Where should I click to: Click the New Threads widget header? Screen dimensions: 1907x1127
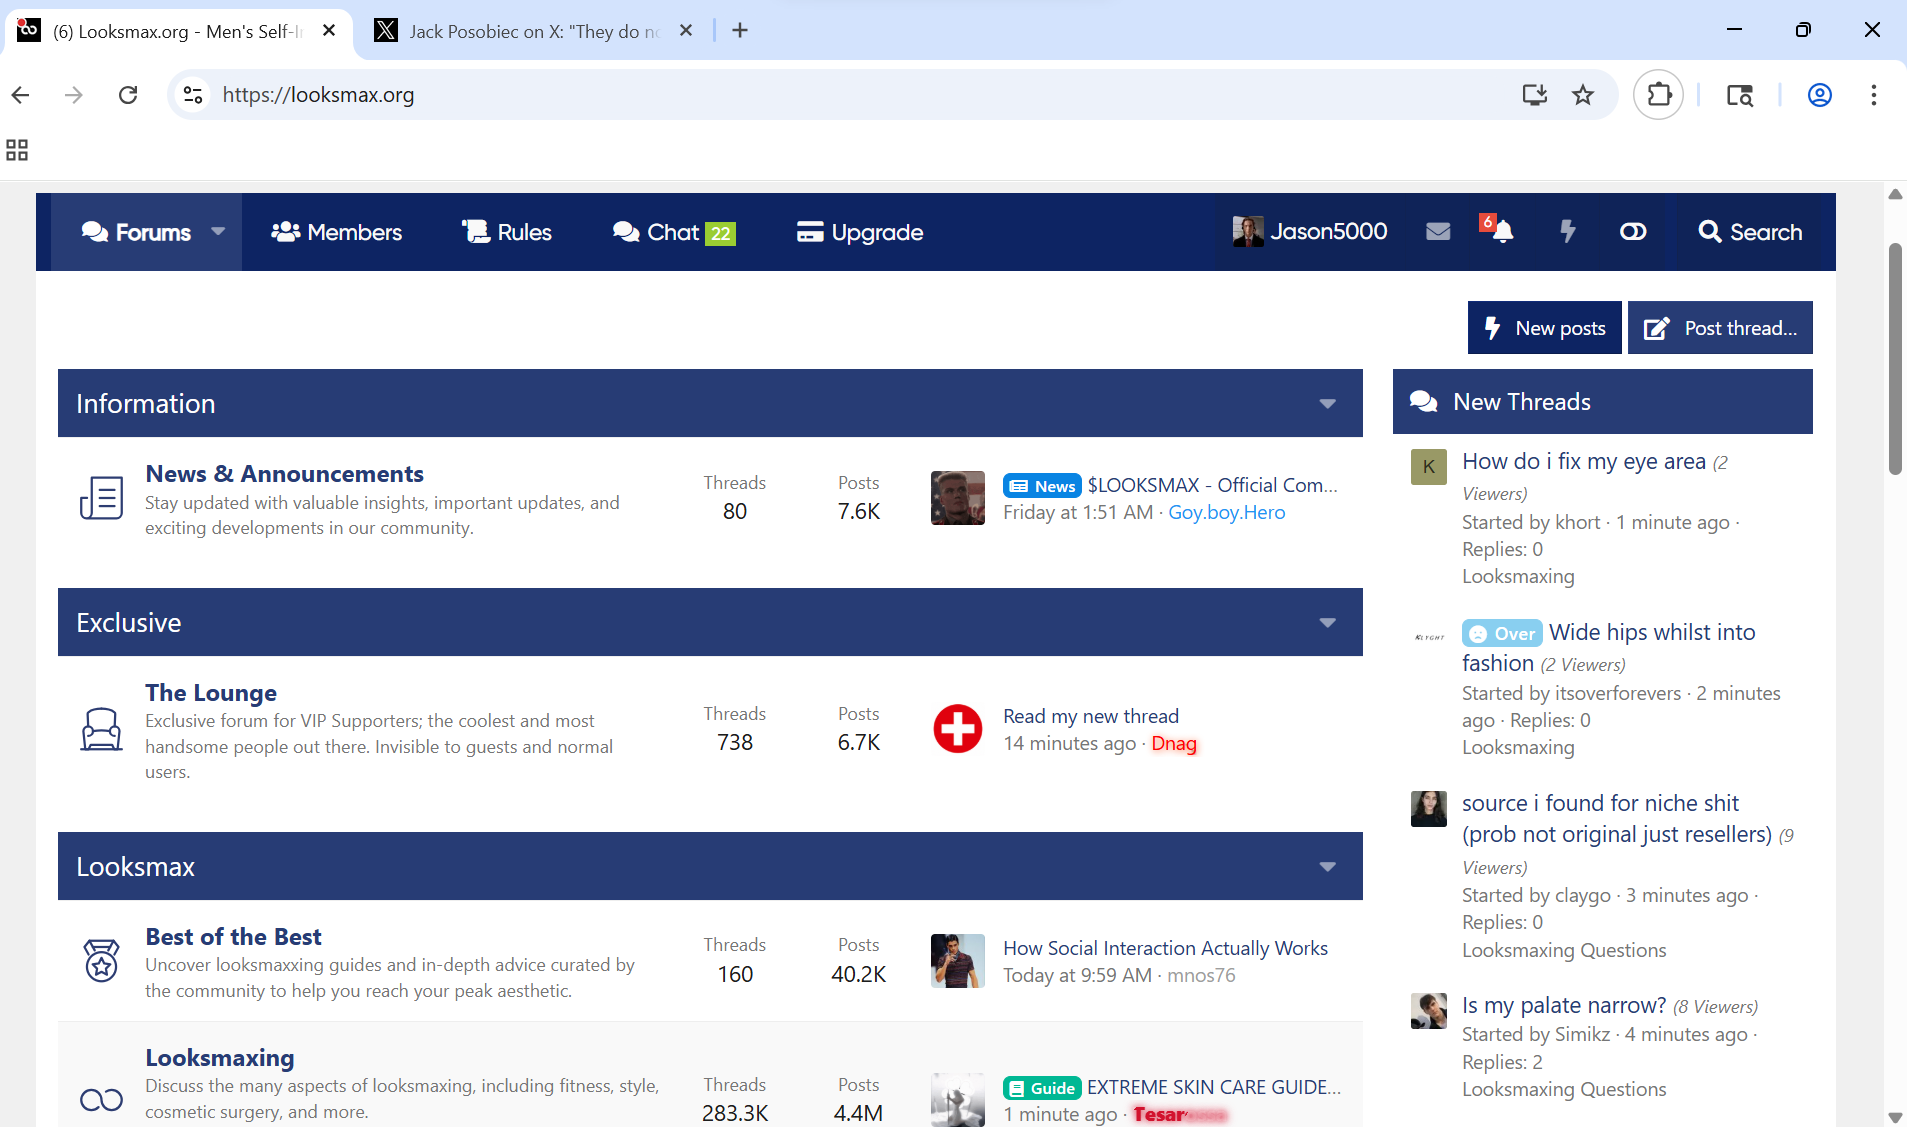click(1603, 401)
